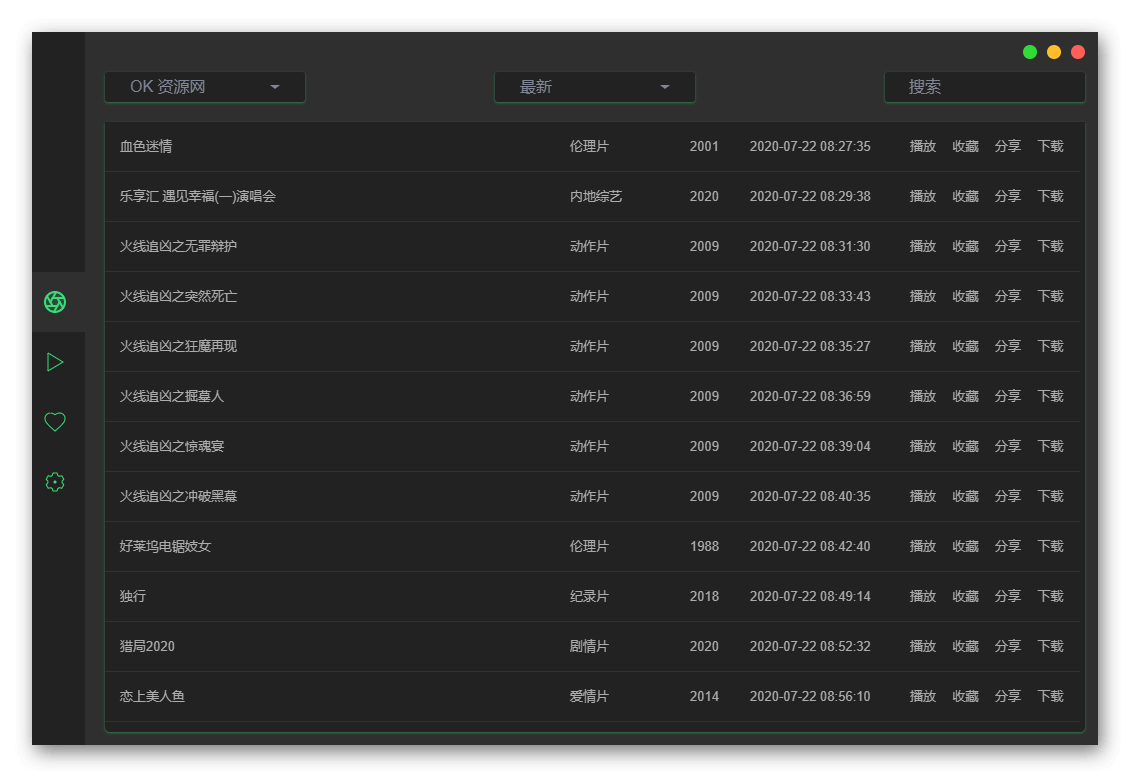Share 火线追凶之惊魂宴 with 分享

click(1007, 446)
